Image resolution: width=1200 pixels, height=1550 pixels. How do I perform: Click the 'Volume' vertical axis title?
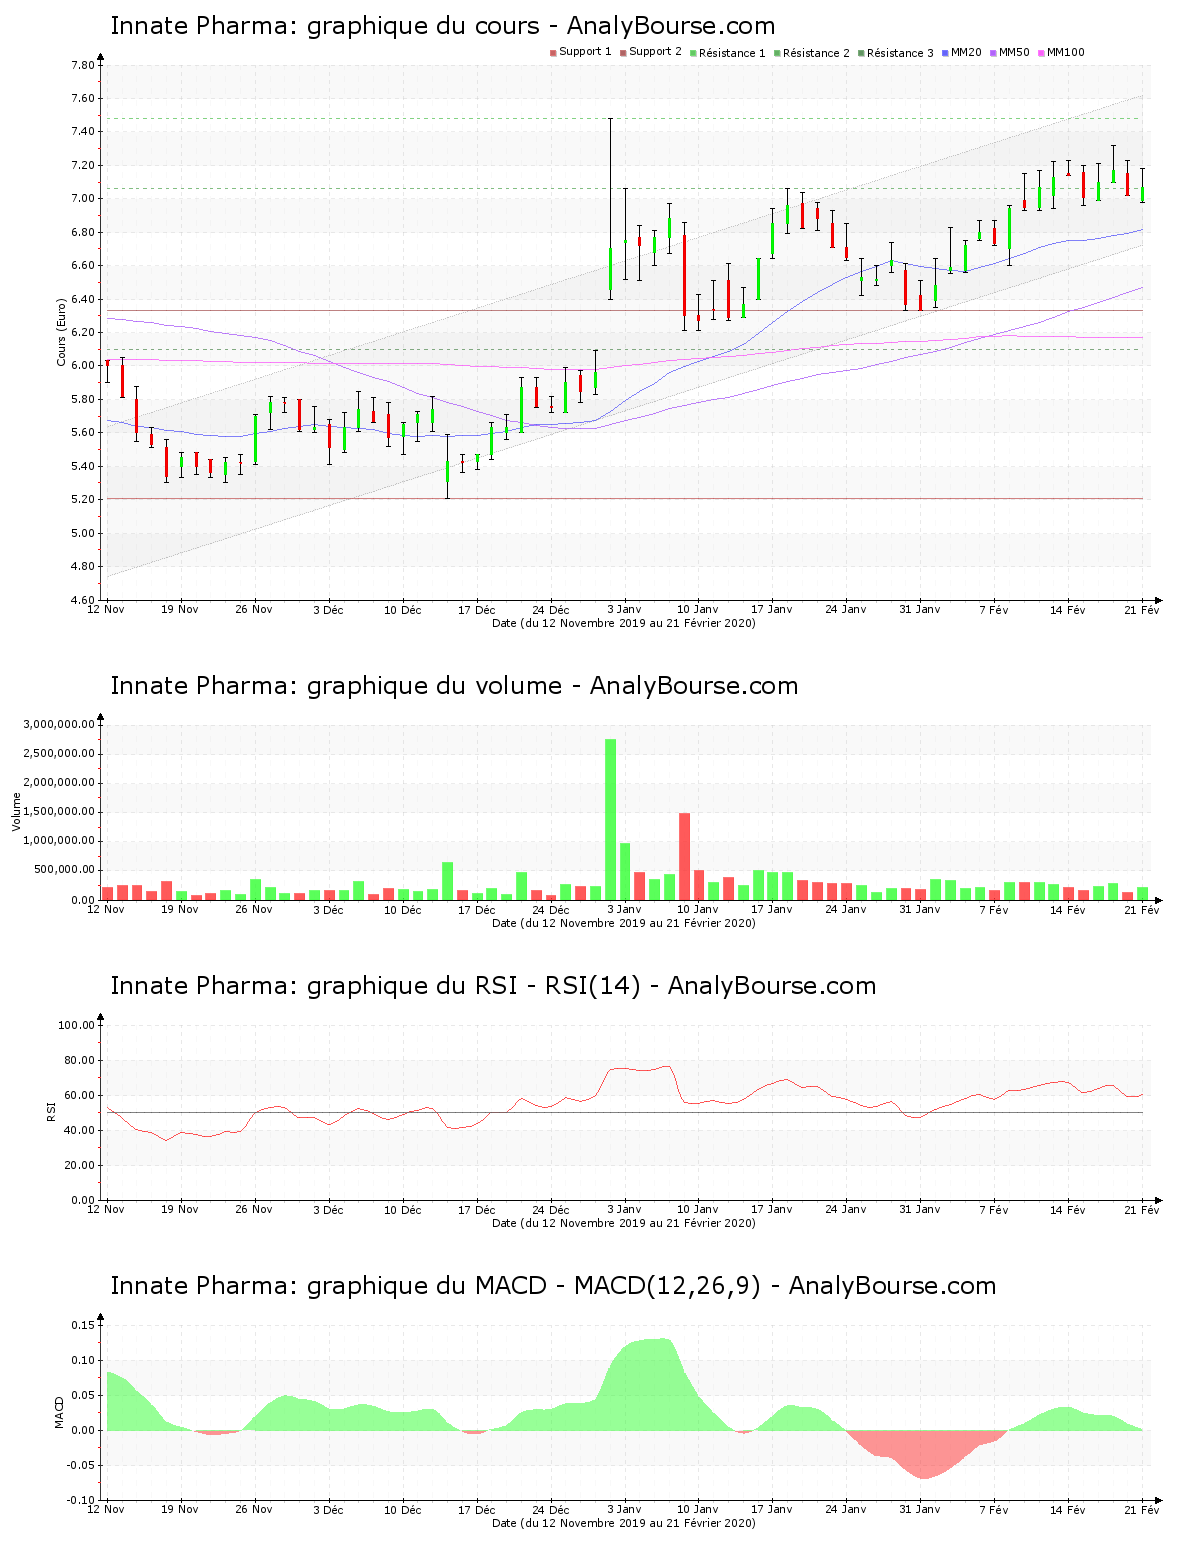[16, 811]
